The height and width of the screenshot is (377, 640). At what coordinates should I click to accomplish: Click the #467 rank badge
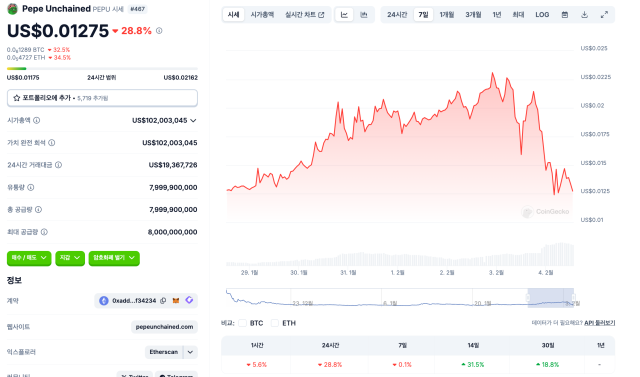click(x=138, y=9)
